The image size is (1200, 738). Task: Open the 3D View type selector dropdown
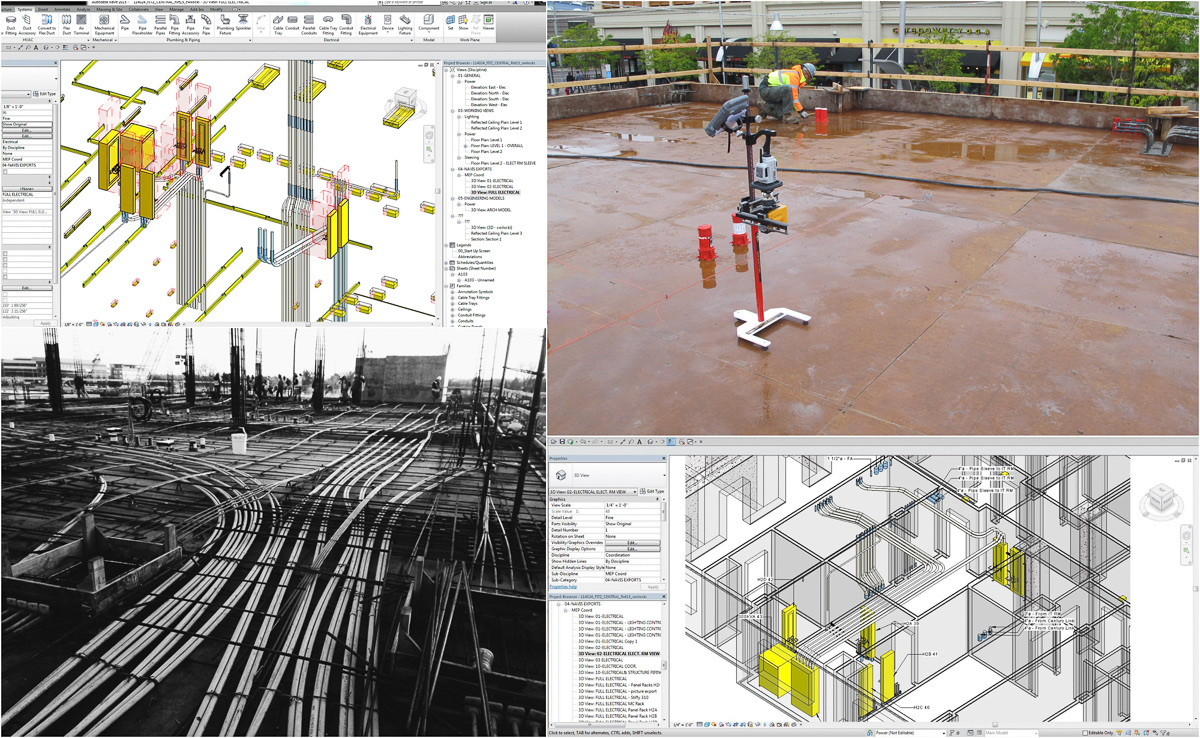[x=664, y=475]
